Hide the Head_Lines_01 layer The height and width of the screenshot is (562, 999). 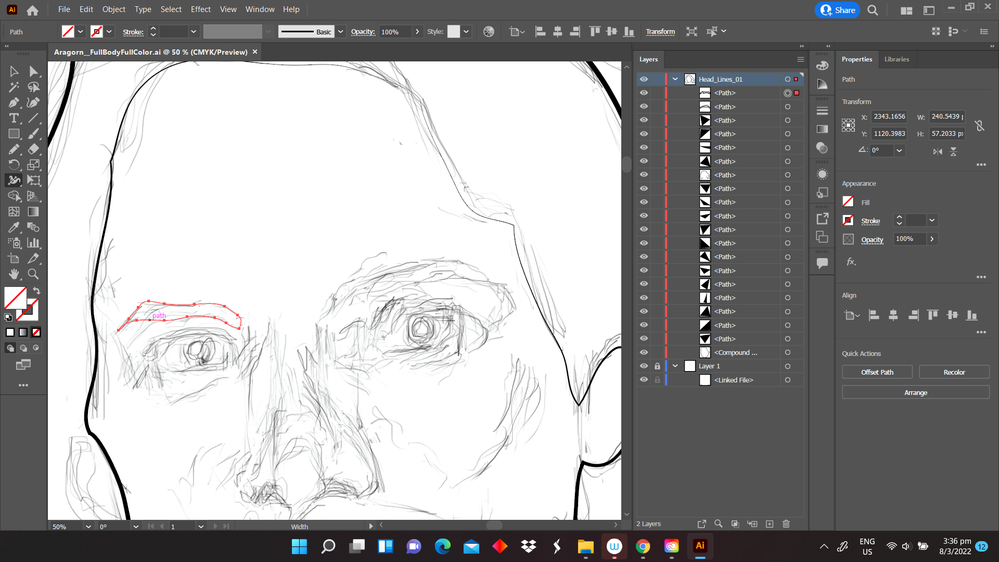point(644,79)
